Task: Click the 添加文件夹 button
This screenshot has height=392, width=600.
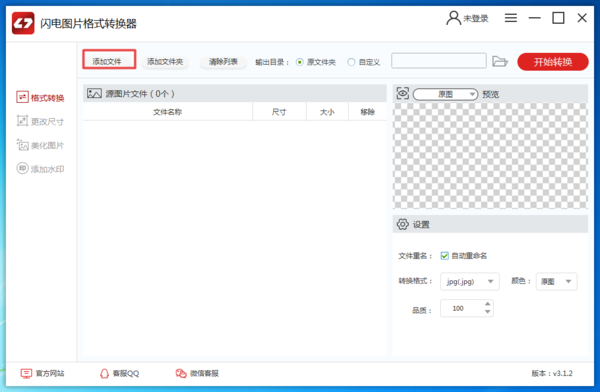Action: pyautogui.click(x=165, y=61)
